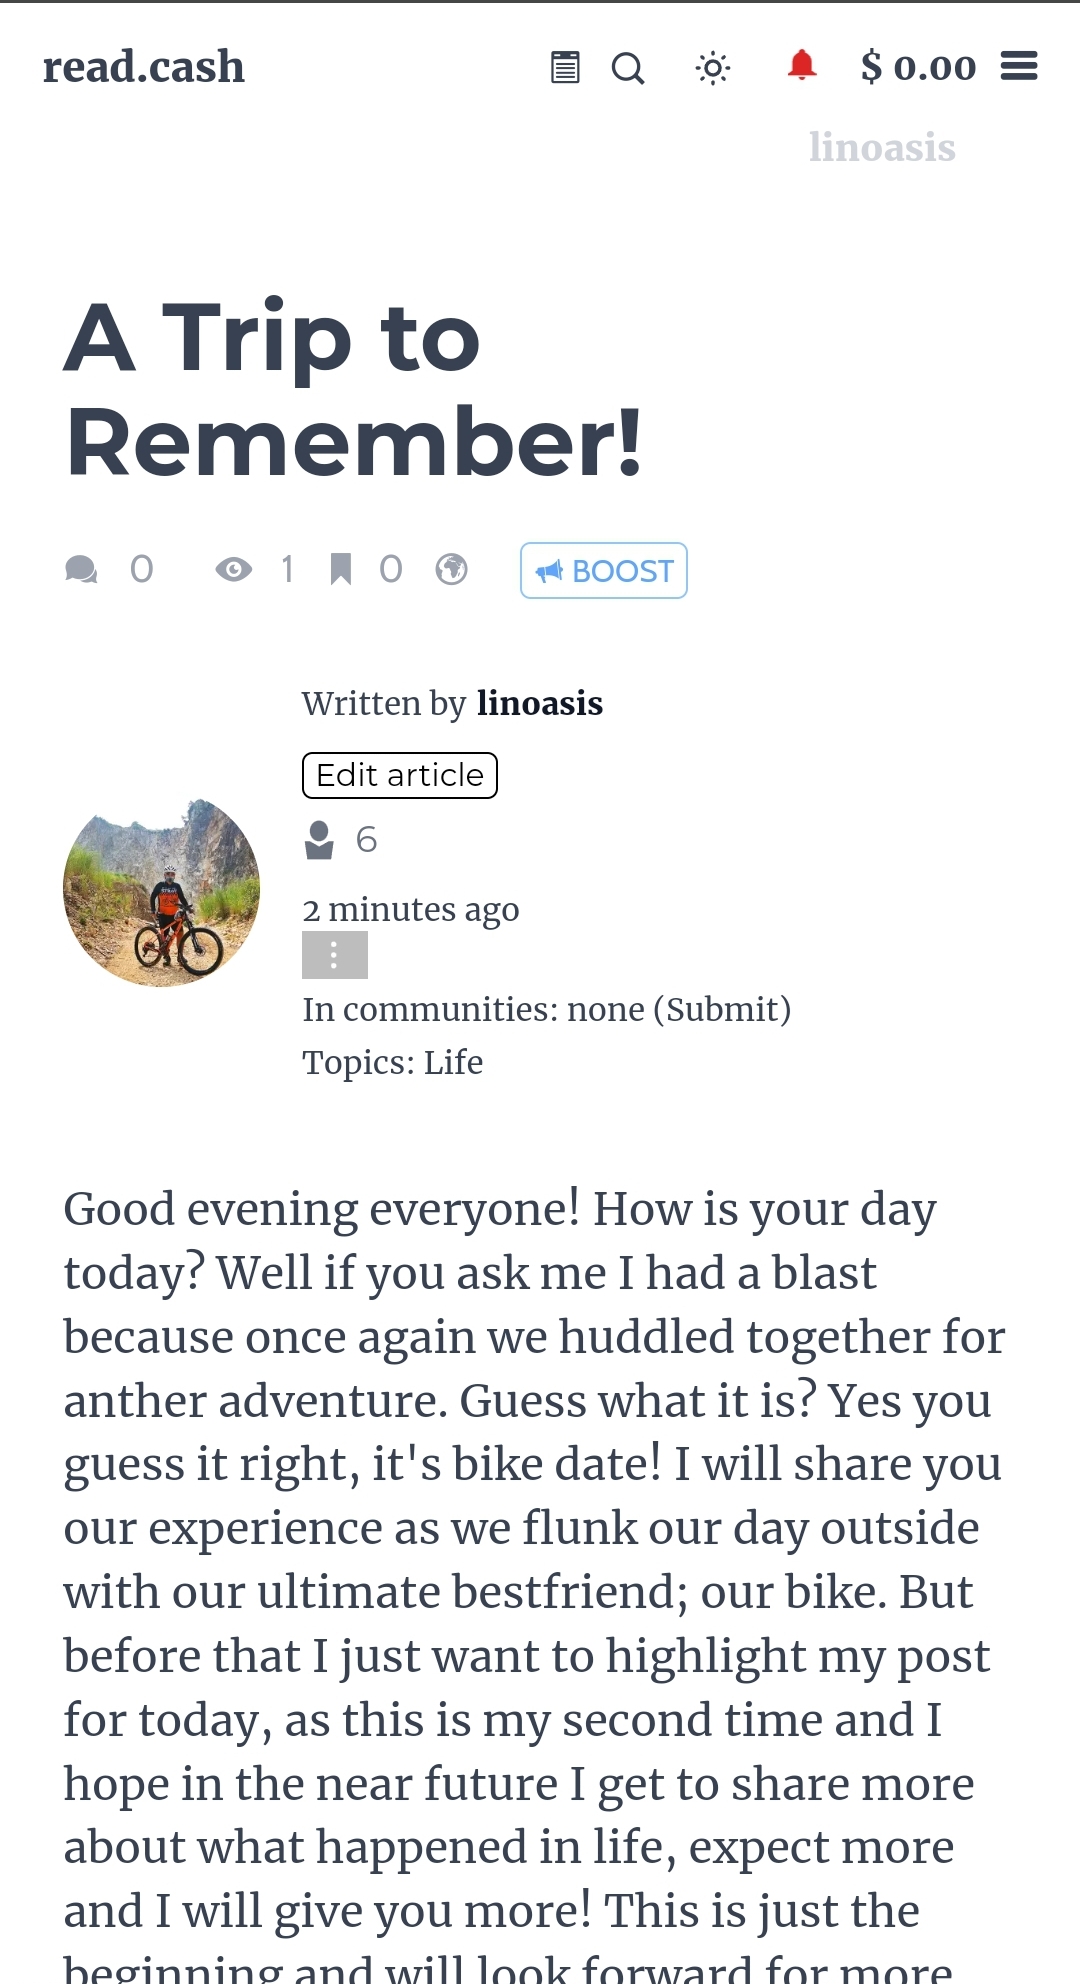Boost the article
This screenshot has width=1080, height=1984.
coord(604,571)
